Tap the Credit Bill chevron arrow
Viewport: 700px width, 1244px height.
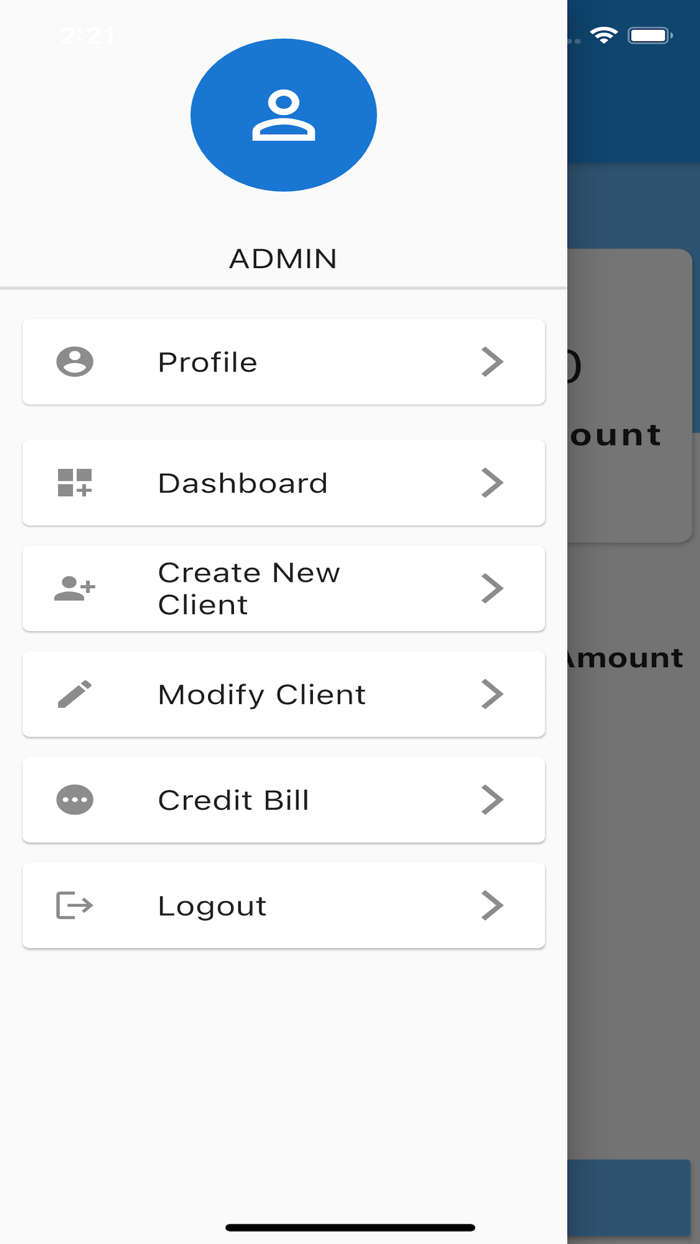click(x=492, y=800)
